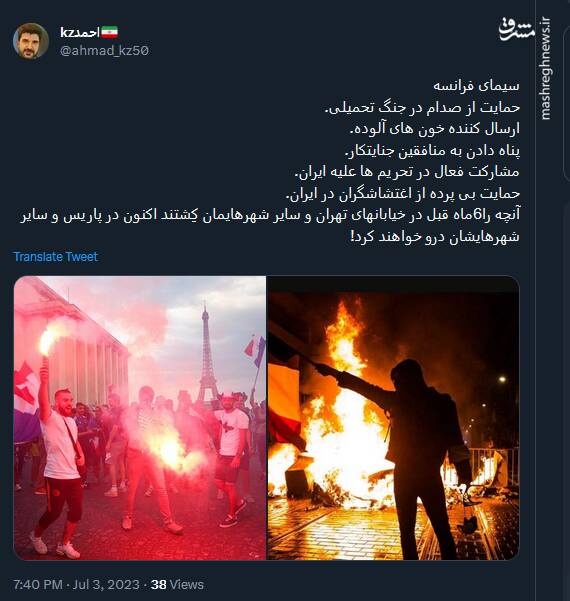Click the Iran flag emoji beside the name
This screenshot has height=601, width=570.
tap(110, 32)
